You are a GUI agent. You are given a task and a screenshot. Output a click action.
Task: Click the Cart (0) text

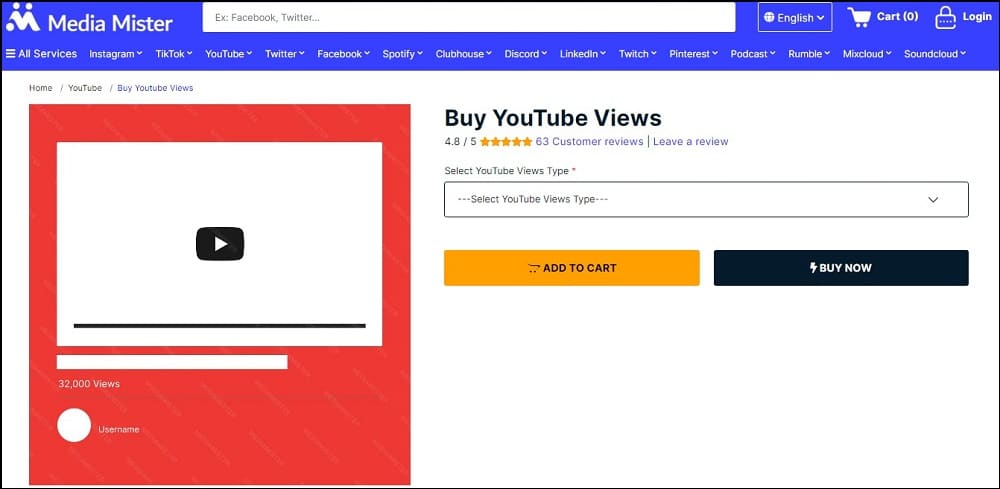897,17
